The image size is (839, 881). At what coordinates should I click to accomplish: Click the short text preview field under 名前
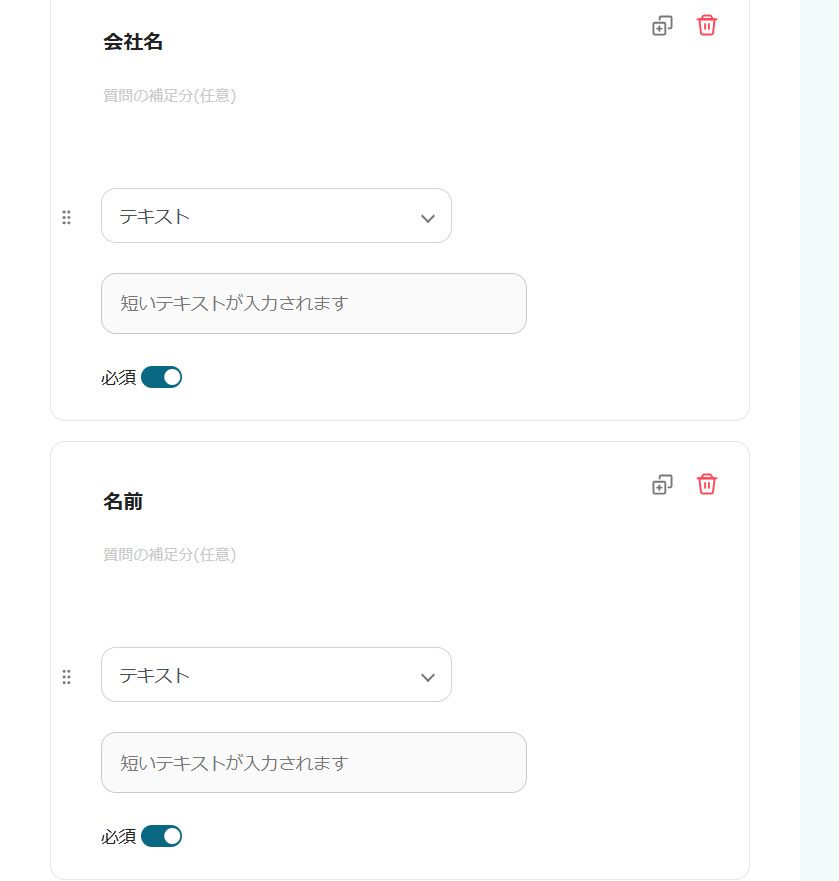pyautogui.click(x=313, y=762)
